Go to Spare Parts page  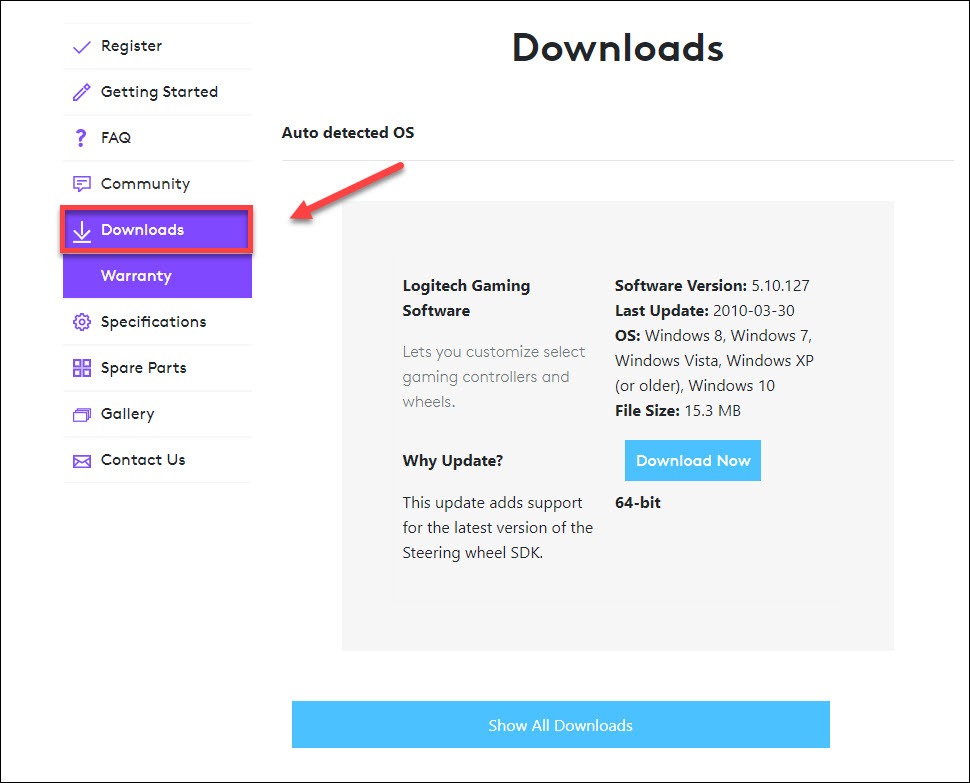[157, 368]
